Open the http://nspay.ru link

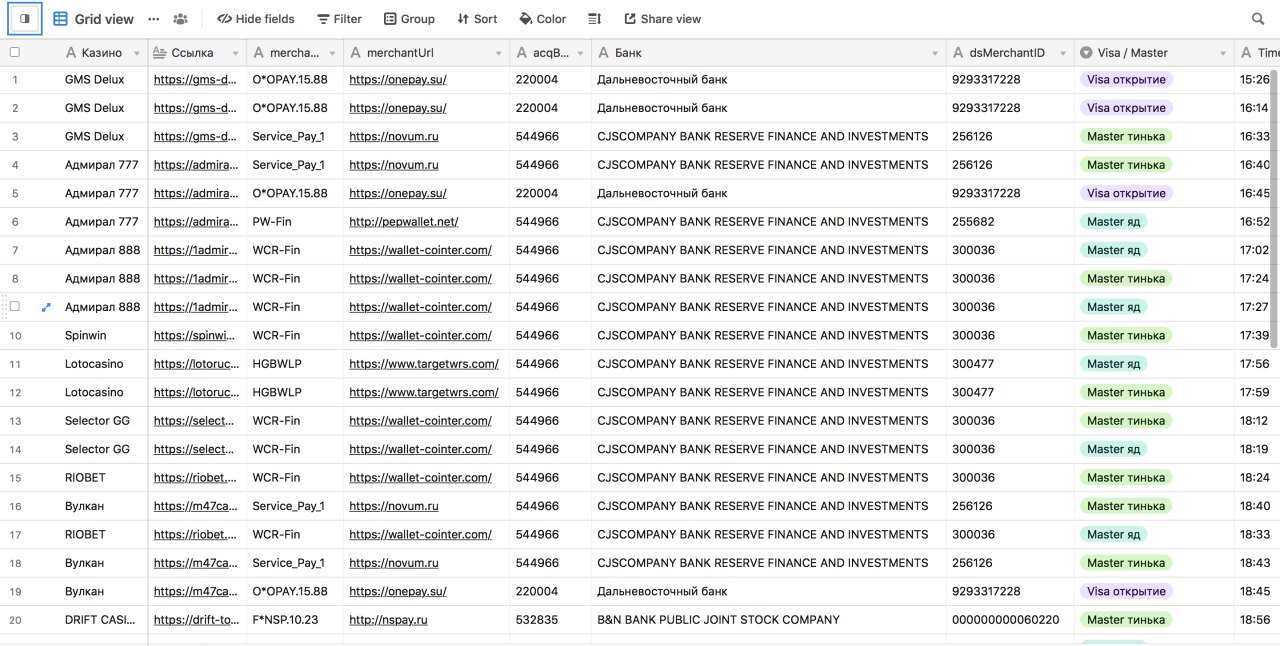tap(388, 620)
